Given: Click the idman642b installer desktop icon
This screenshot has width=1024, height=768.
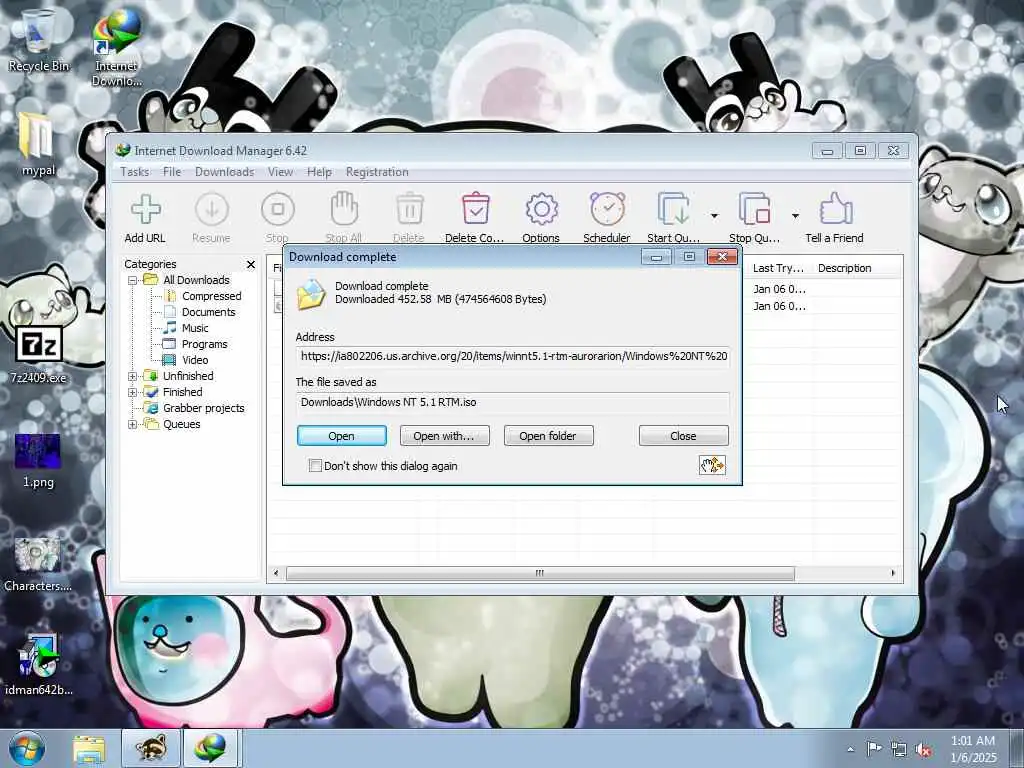Looking at the screenshot, I should pyautogui.click(x=38, y=664).
